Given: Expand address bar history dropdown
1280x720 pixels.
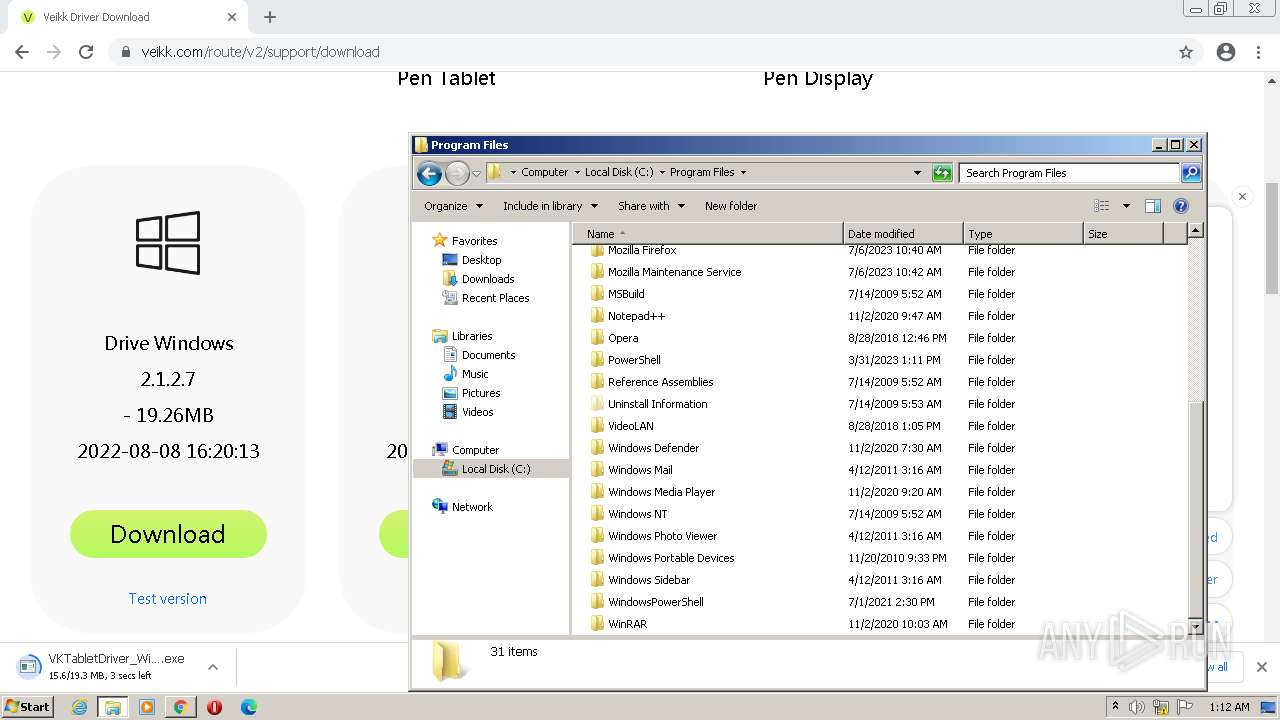Looking at the screenshot, I should click(917, 173).
